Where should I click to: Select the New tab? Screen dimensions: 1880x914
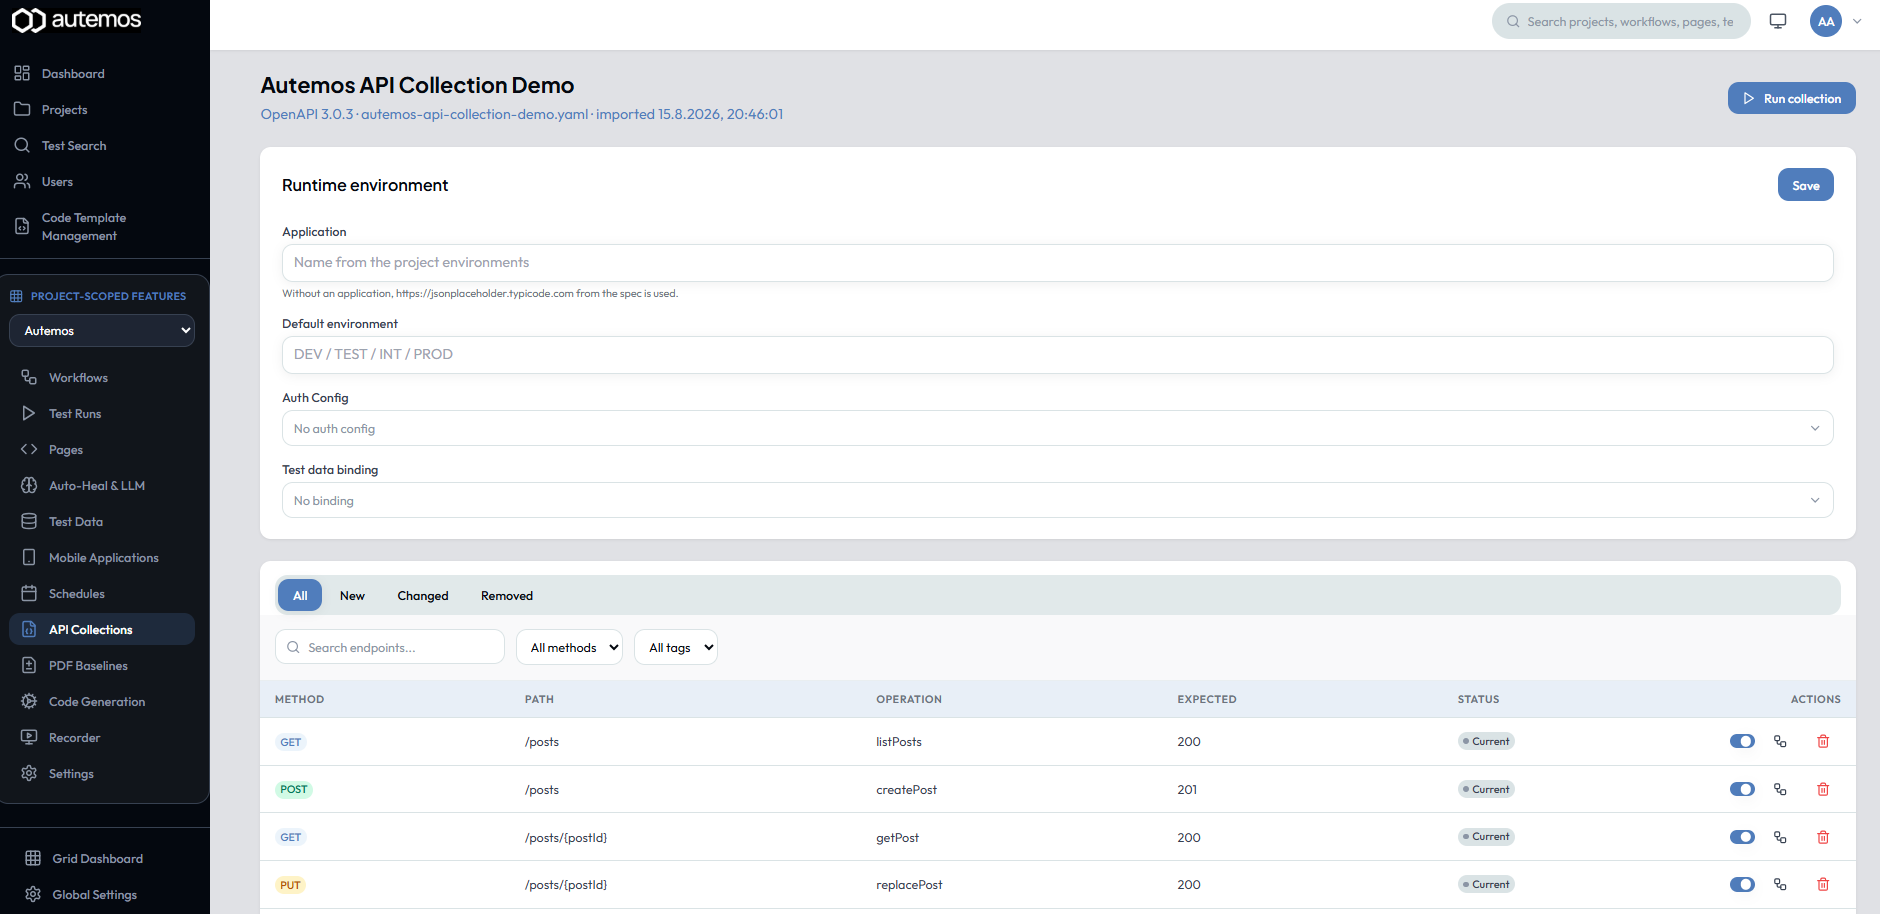click(352, 595)
